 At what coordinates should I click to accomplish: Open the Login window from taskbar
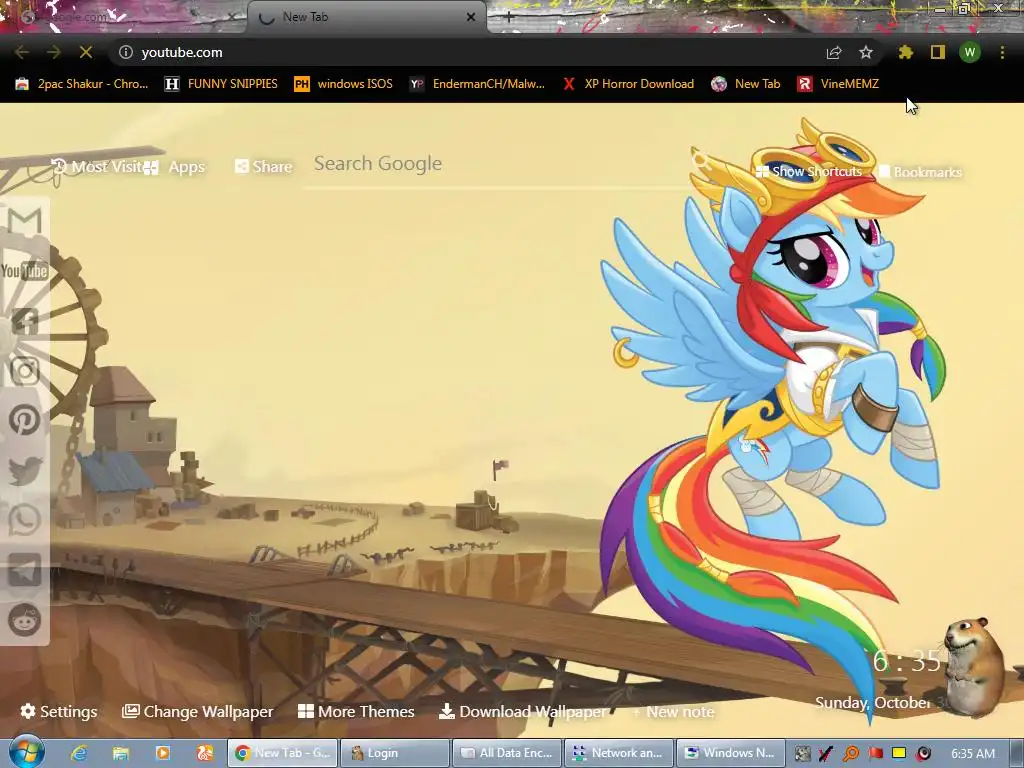pos(394,753)
